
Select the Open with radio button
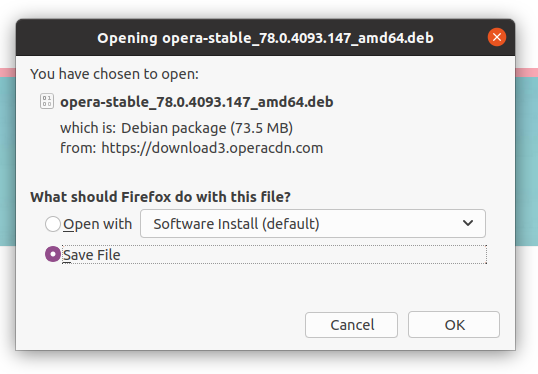pyautogui.click(x=53, y=224)
